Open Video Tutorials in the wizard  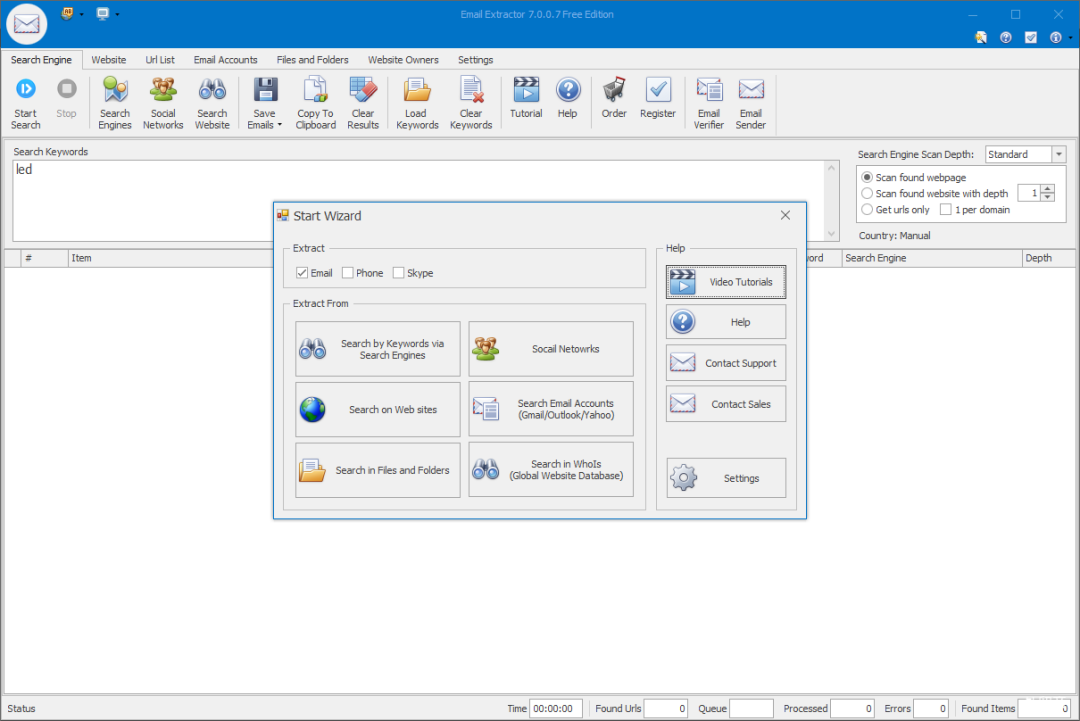726,282
